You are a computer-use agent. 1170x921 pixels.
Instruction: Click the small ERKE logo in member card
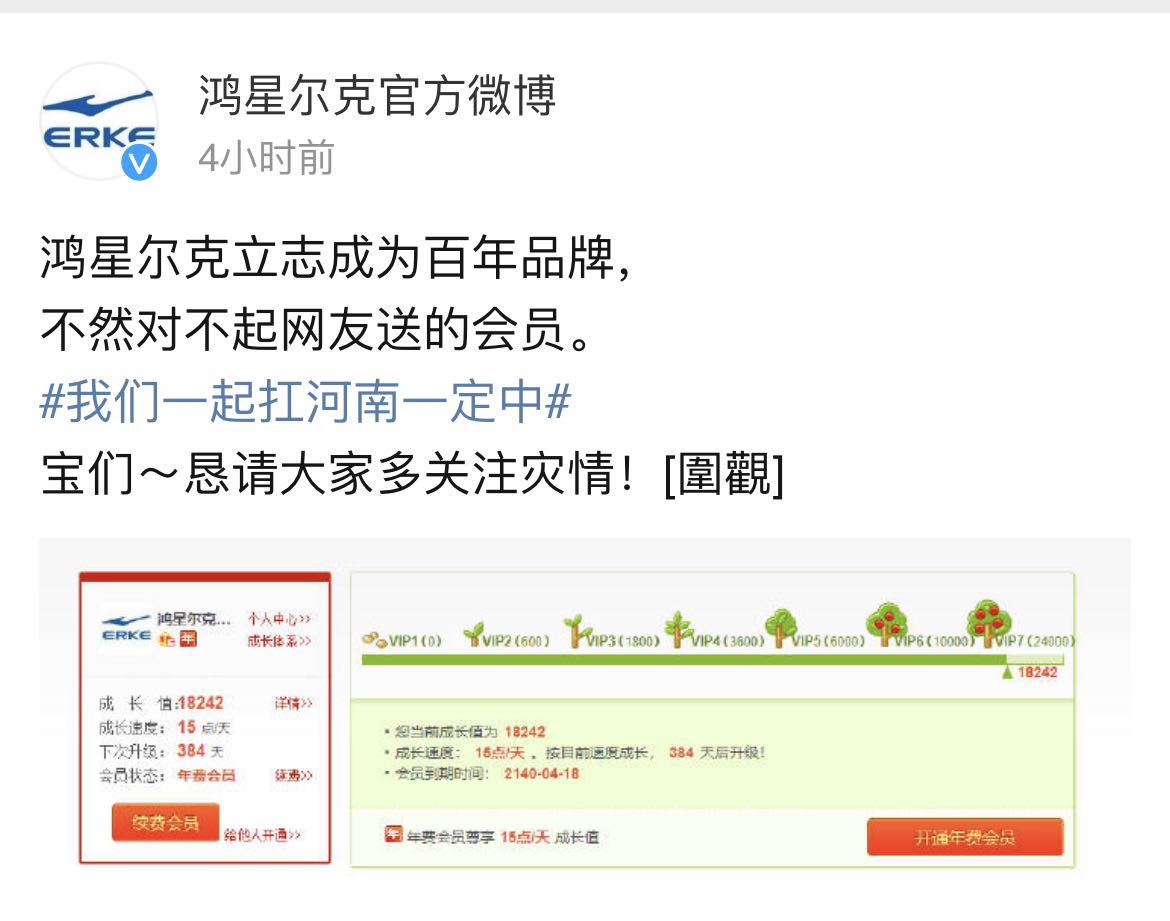click(x=126, y=629)
